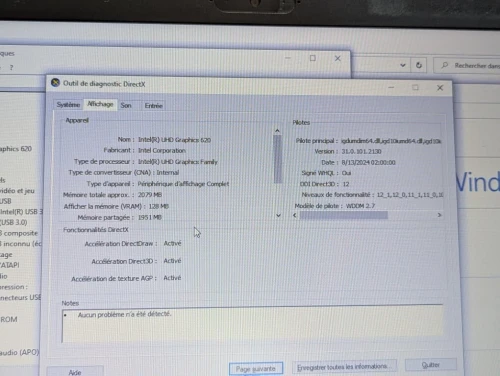Click the Notes text box
The image size is (500, 376).
coord(252,325)
